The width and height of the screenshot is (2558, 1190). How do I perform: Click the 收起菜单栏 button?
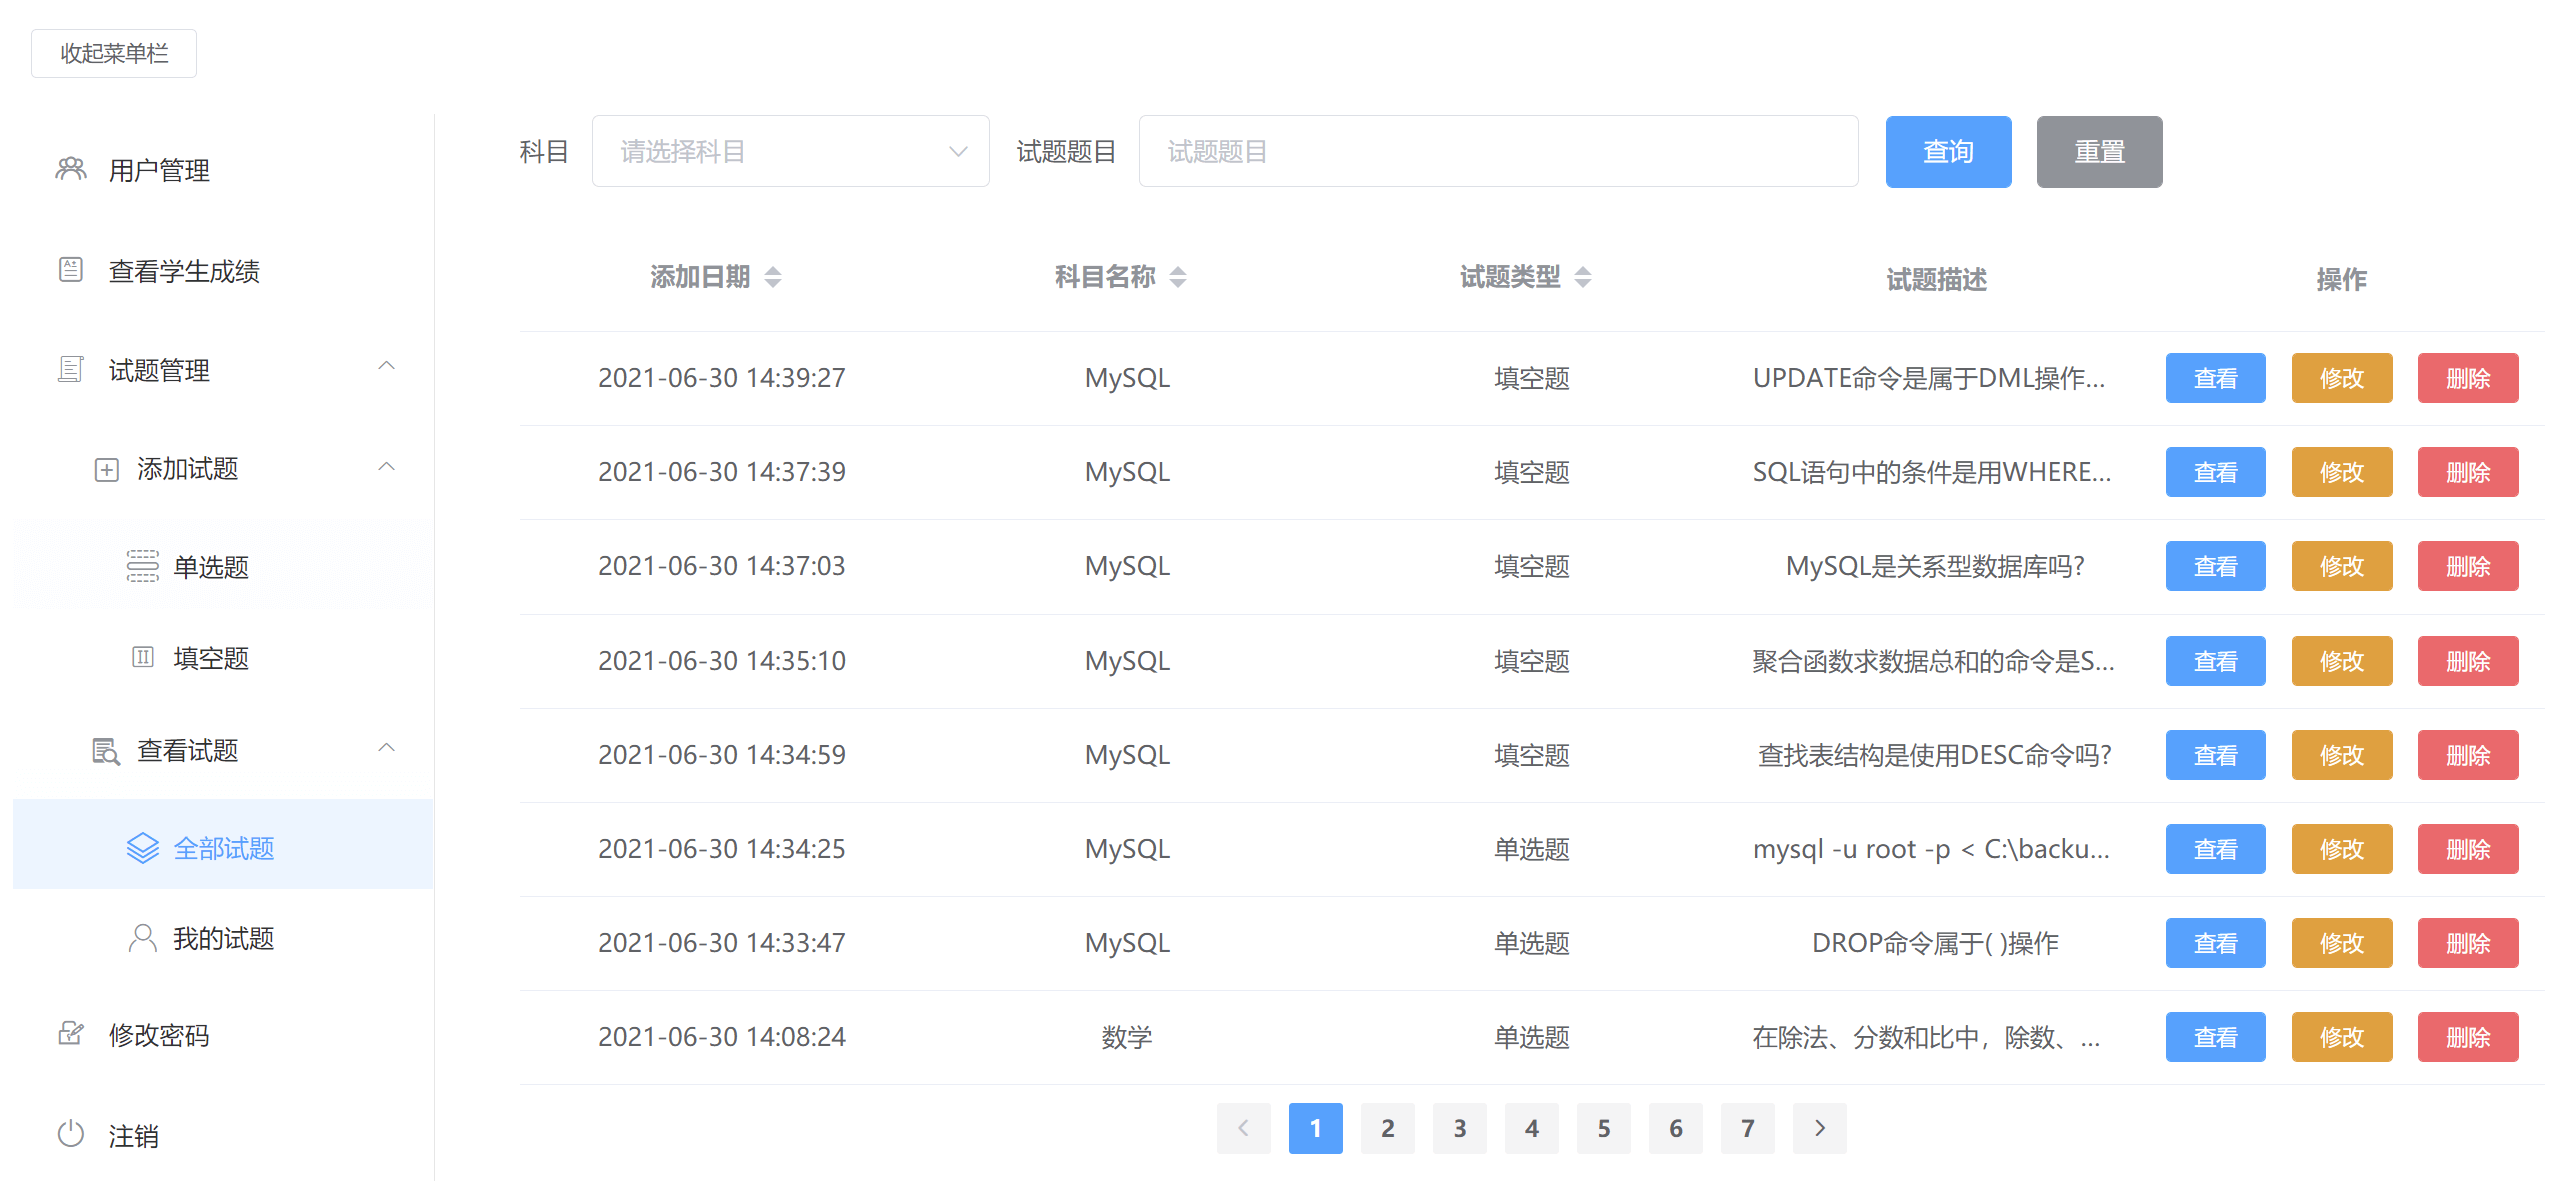pyautogui.click(x=114, y=53)
